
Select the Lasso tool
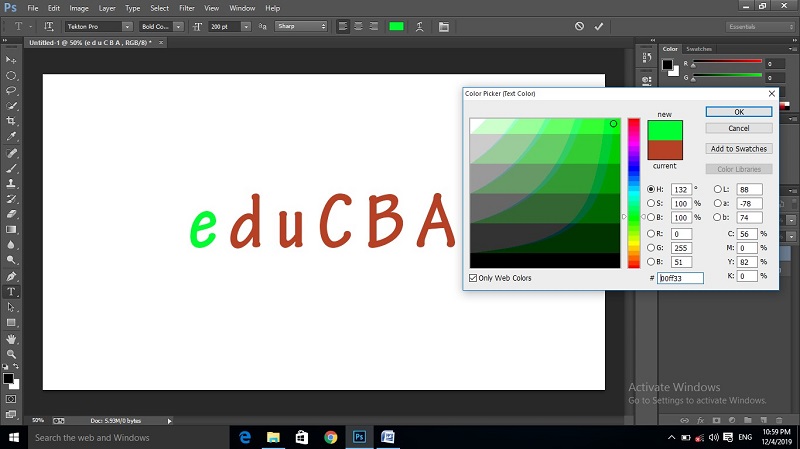11,91
